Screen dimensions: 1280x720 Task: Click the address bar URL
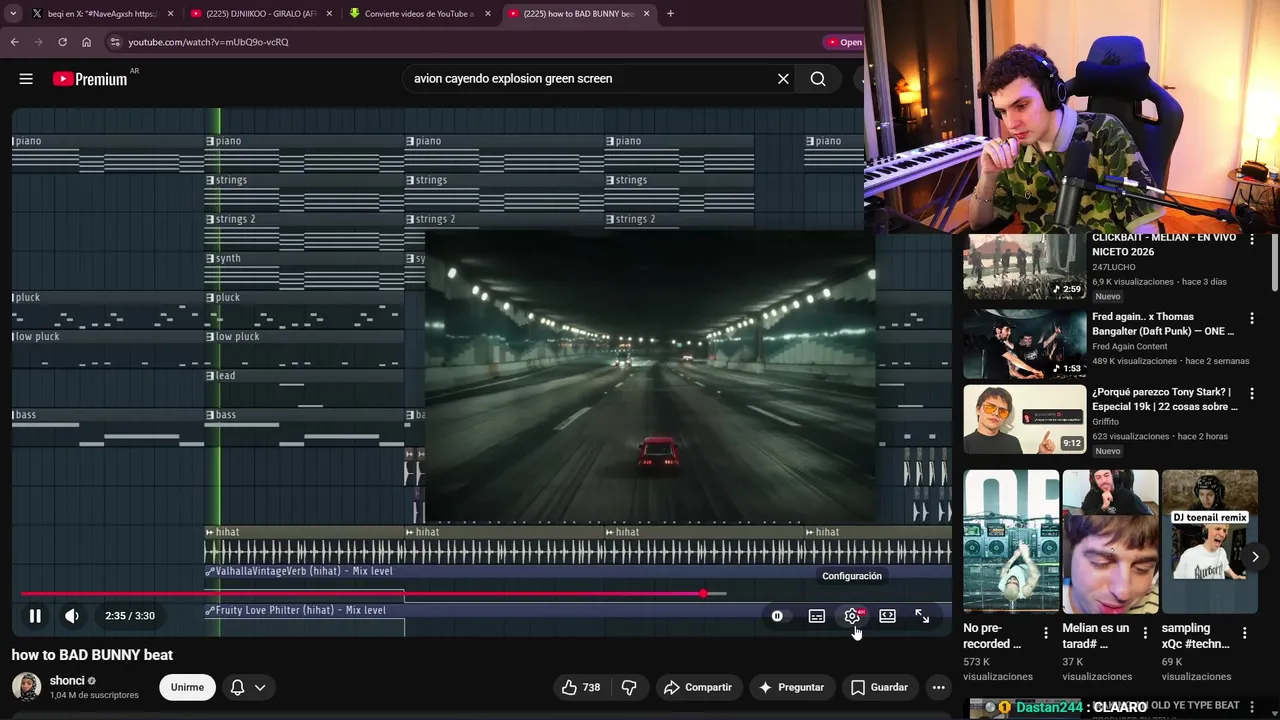tap(208, 42)
